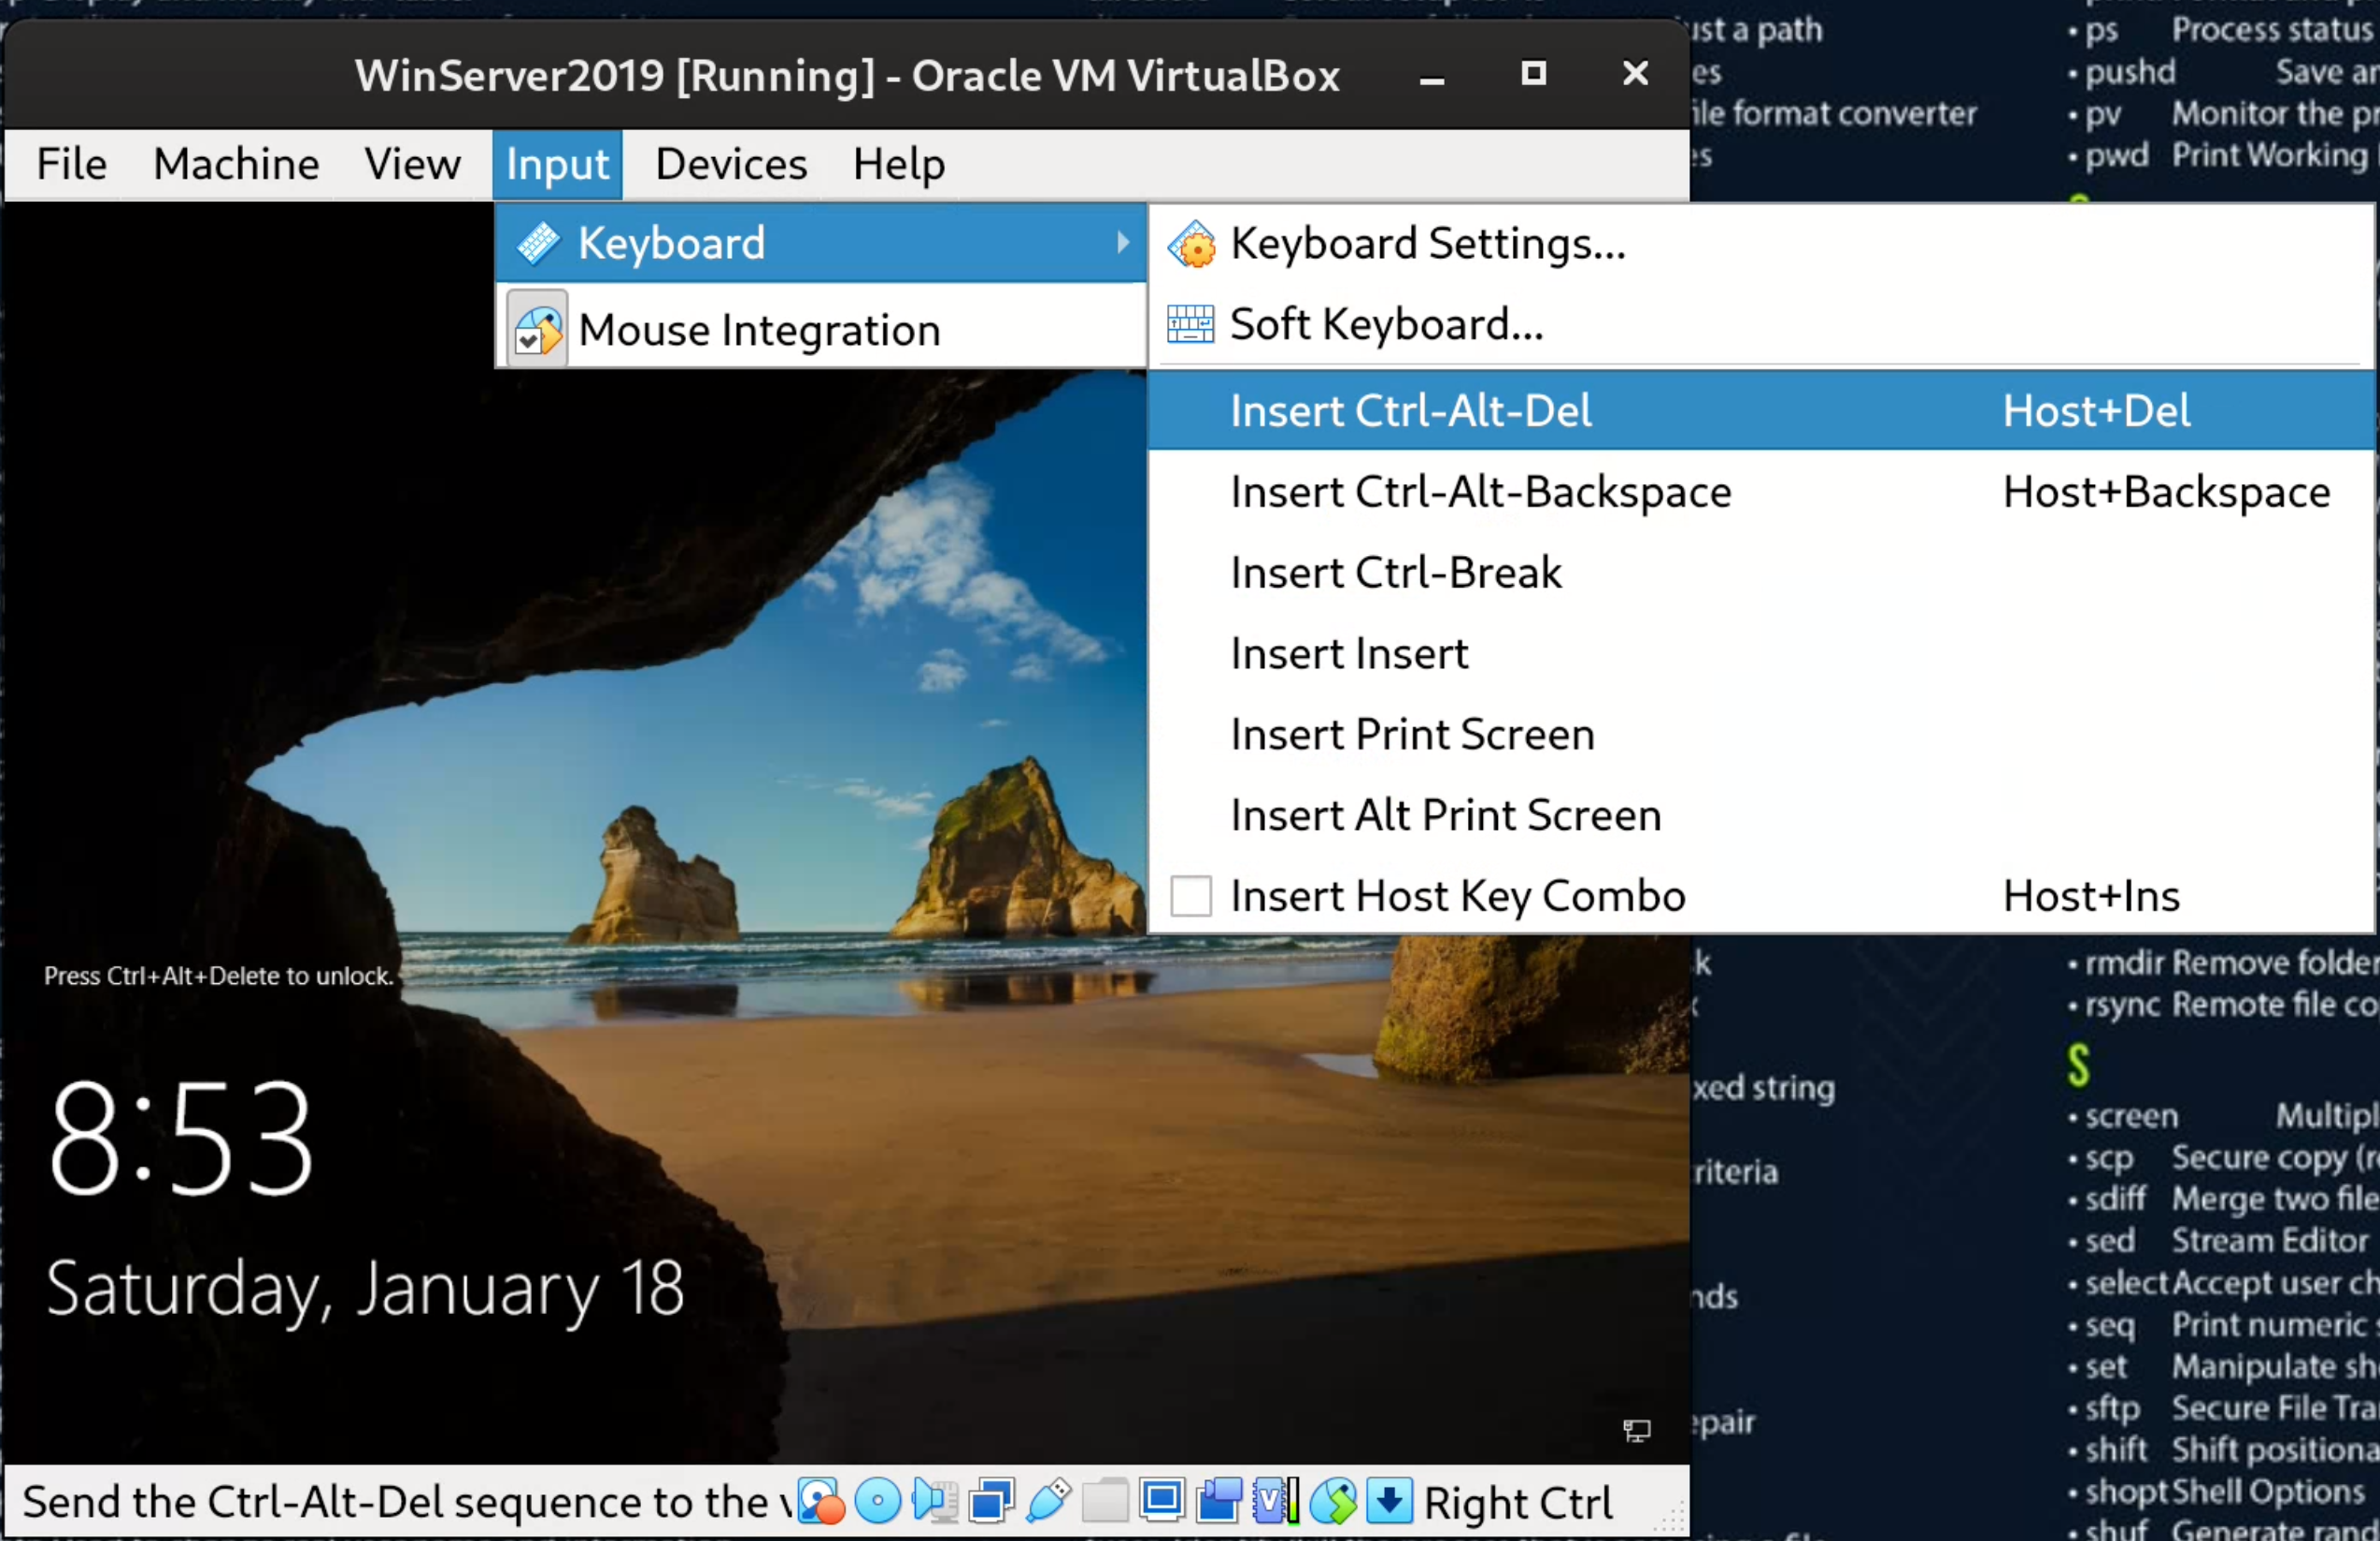Click the mouse integration status icon
Screen dimensions: 2380x1541
(x=1333, y=1501)
